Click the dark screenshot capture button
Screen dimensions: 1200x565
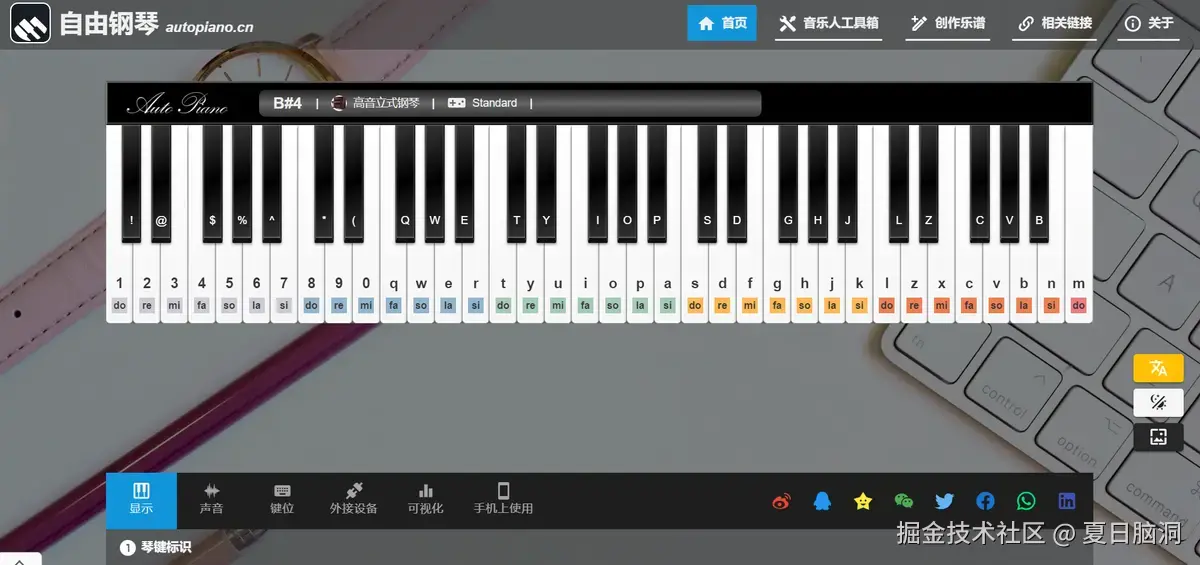coord(1158,437)
